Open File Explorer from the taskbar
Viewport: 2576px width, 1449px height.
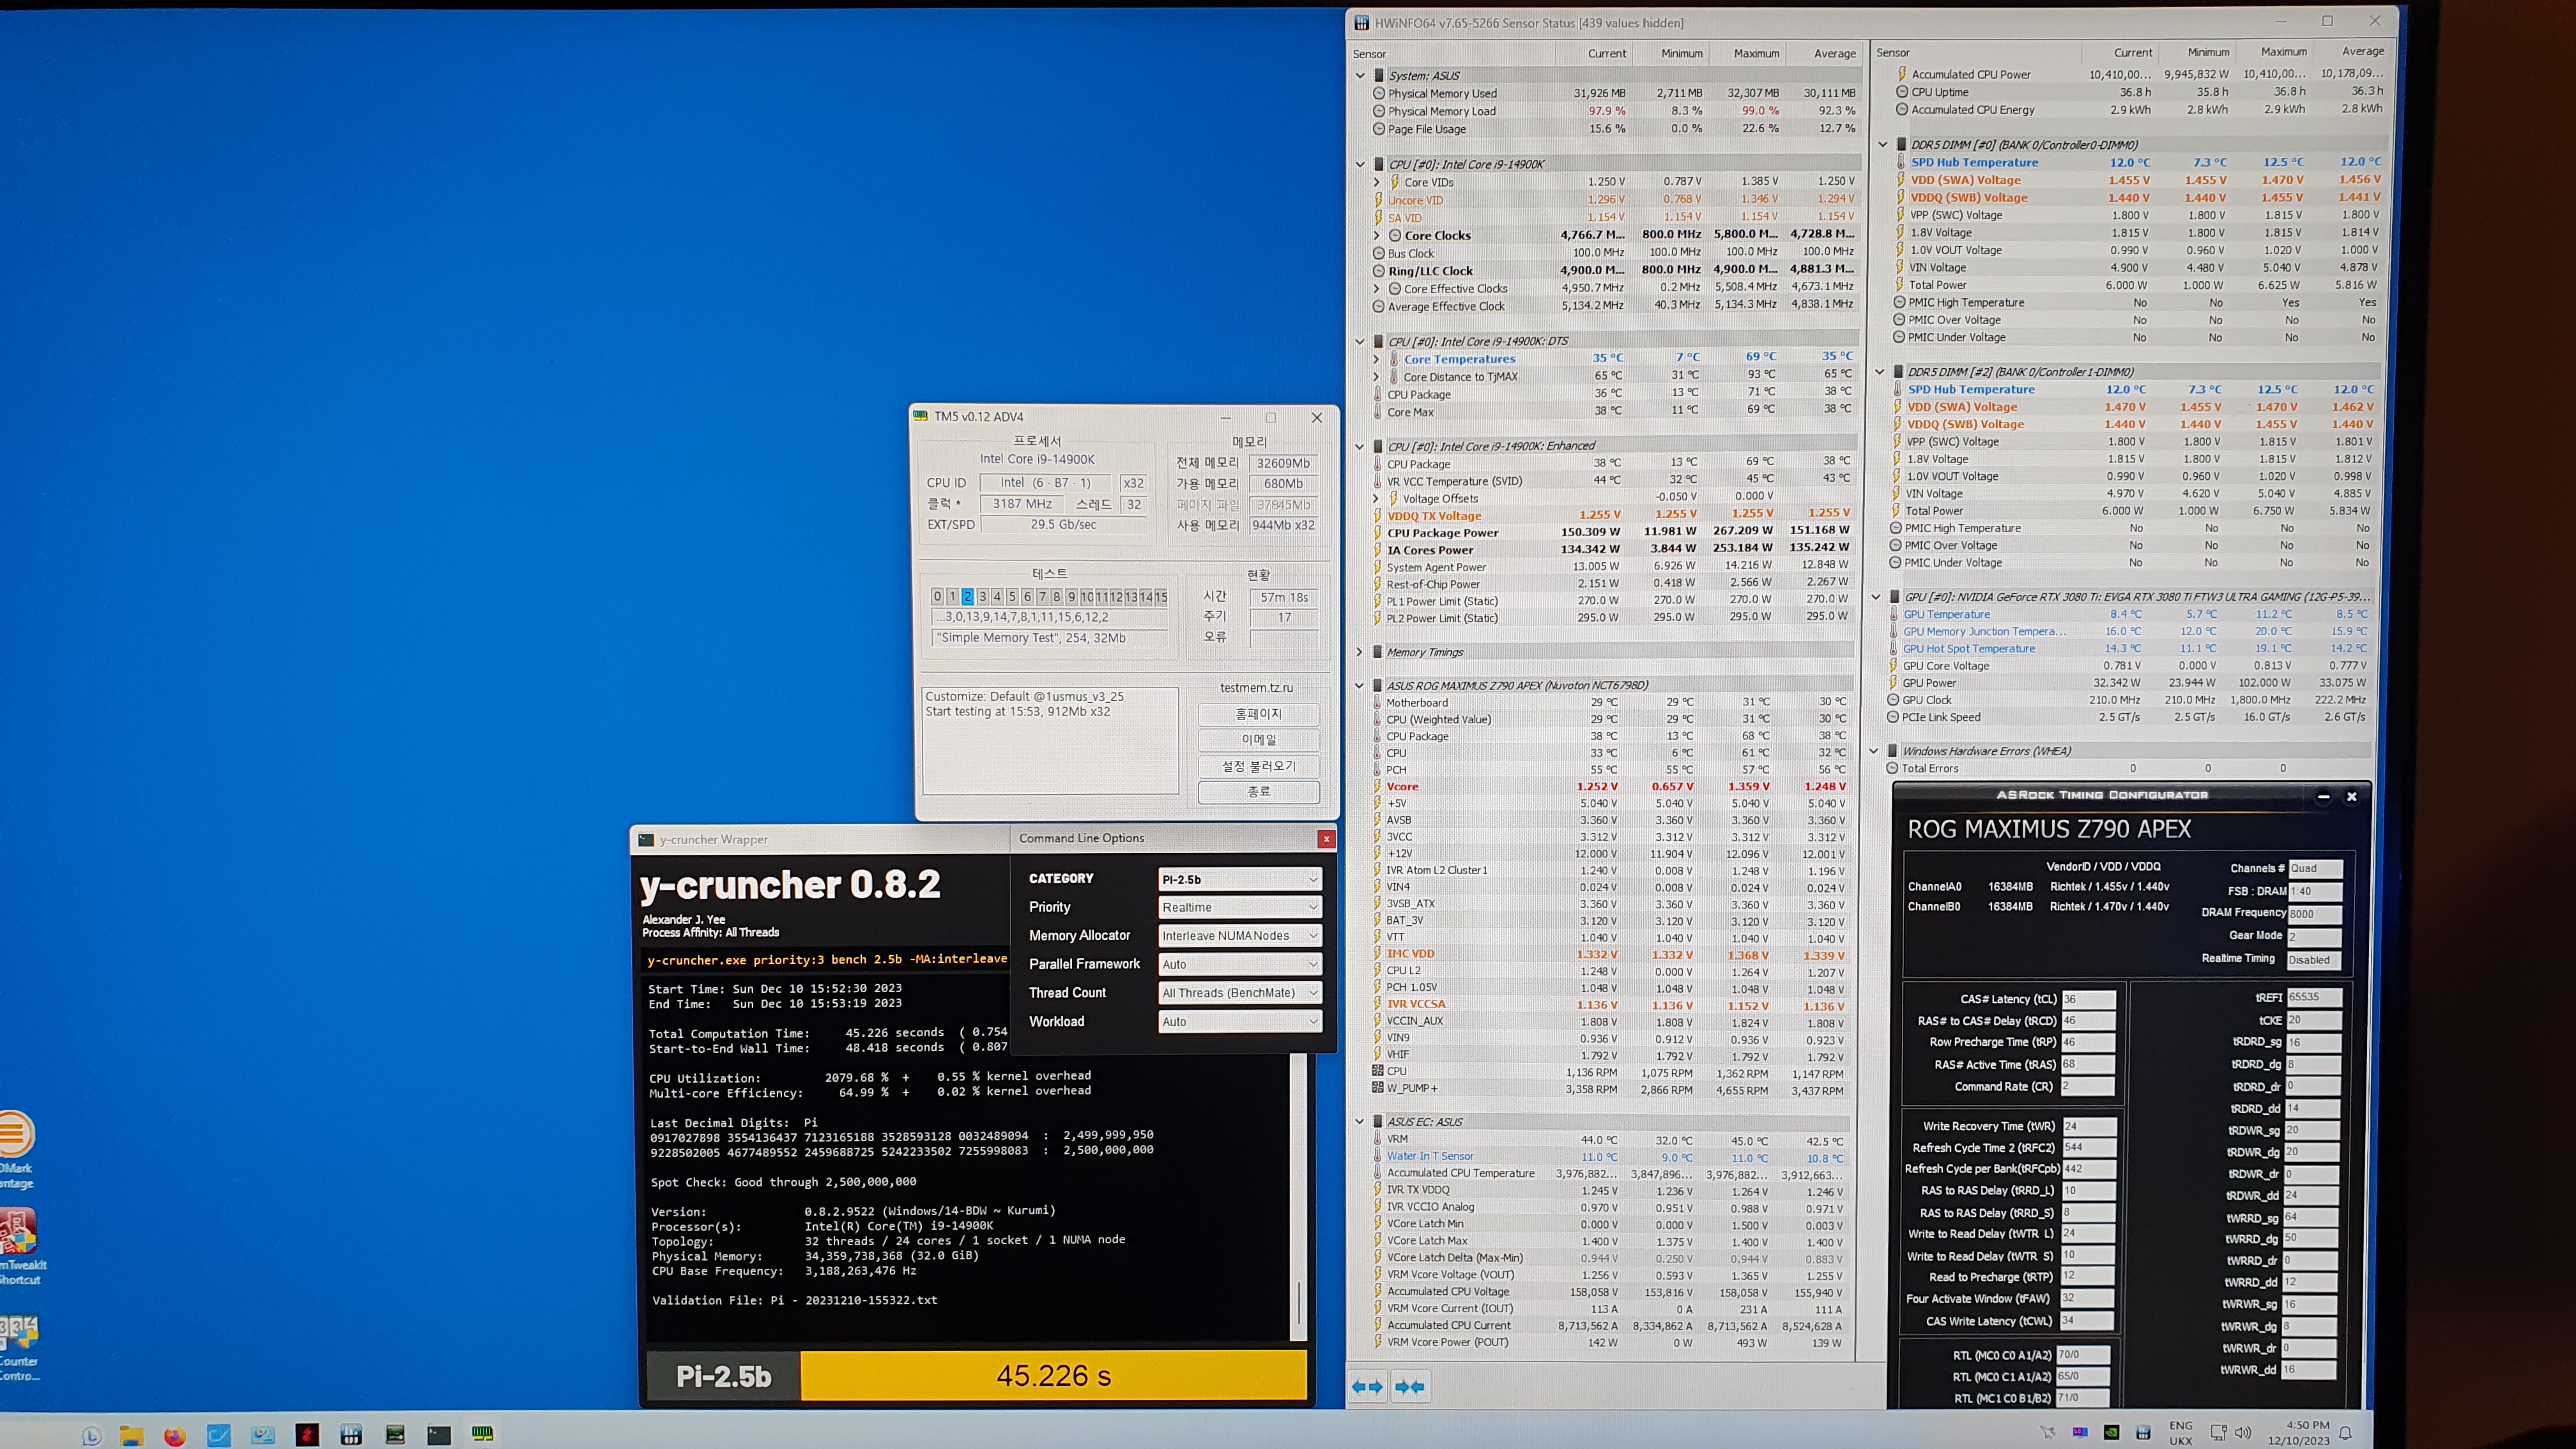131,1436
